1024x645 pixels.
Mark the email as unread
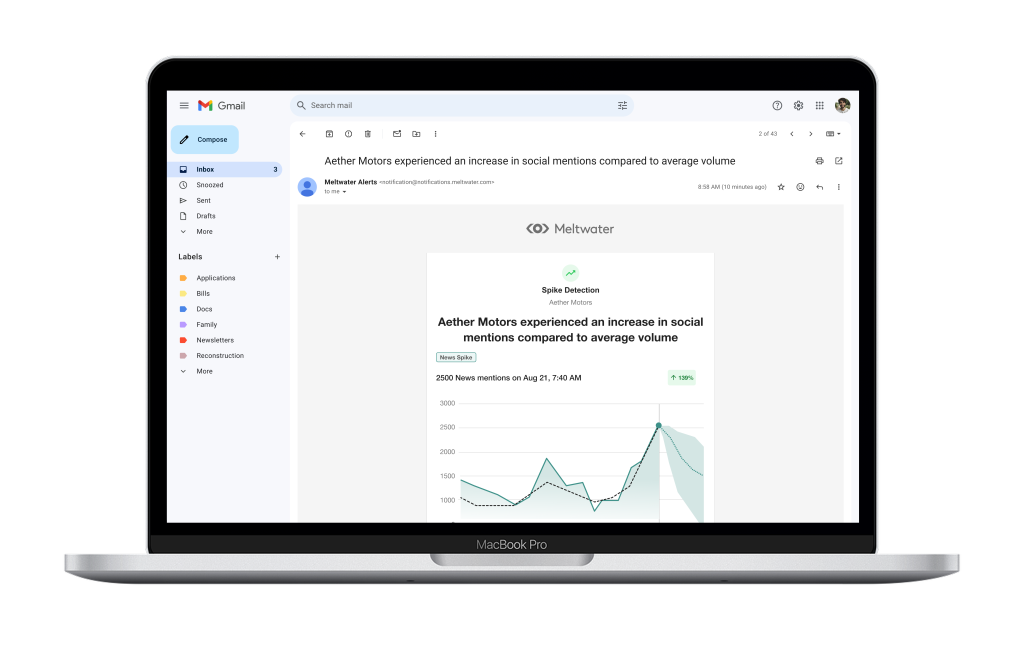click(397, 134)
